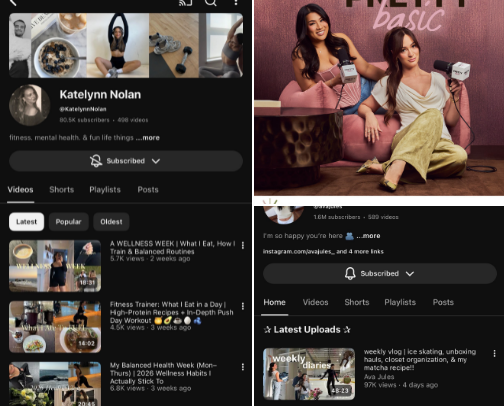
Task: Open options for the A WELLNESS WEEK video
Action: pyautogui.click(x=243, y=245)
